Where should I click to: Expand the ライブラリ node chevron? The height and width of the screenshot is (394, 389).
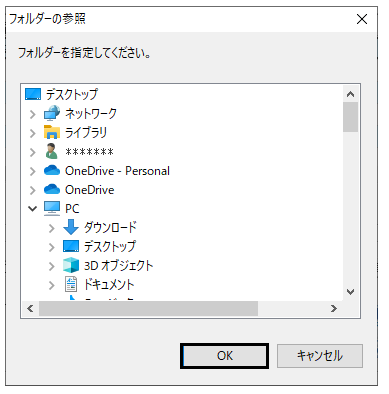click(32, 133)
